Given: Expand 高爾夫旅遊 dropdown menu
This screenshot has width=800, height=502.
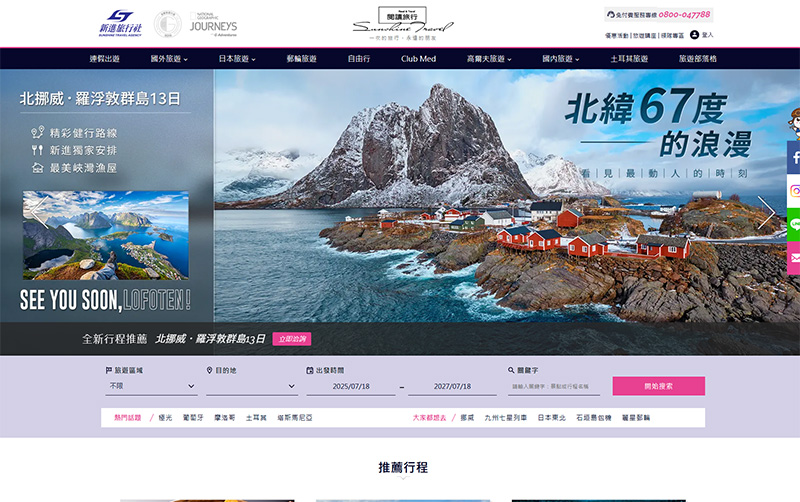Looking at the screenshot, I should pos(489,59).
